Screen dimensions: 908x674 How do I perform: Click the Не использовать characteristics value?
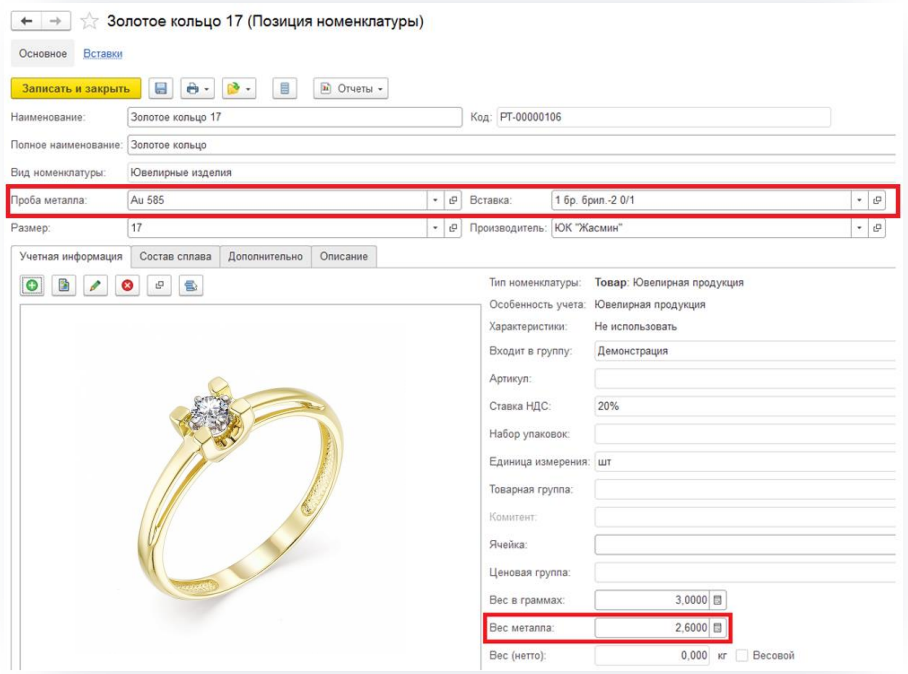[635, 327]
